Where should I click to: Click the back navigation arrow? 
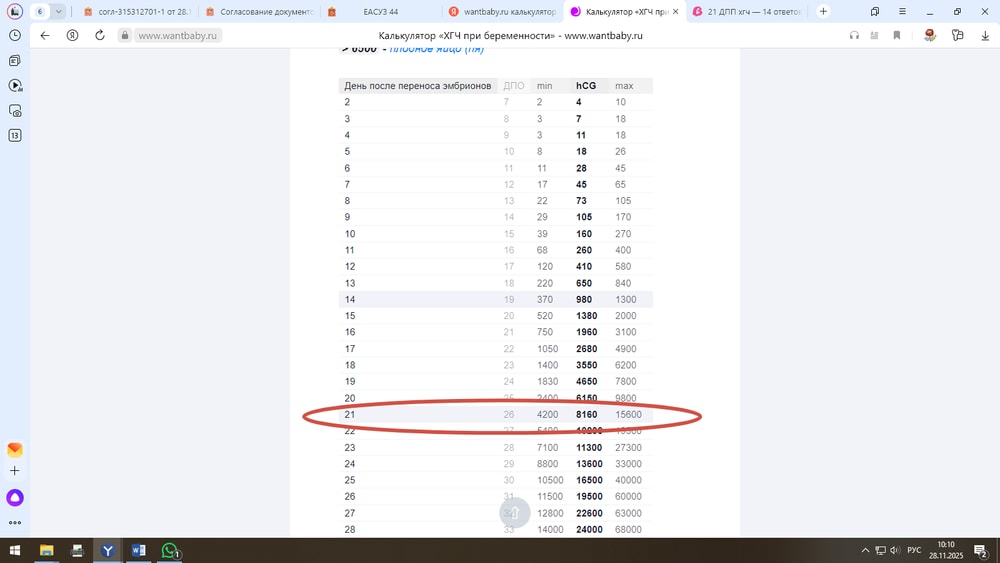point(45,35)
